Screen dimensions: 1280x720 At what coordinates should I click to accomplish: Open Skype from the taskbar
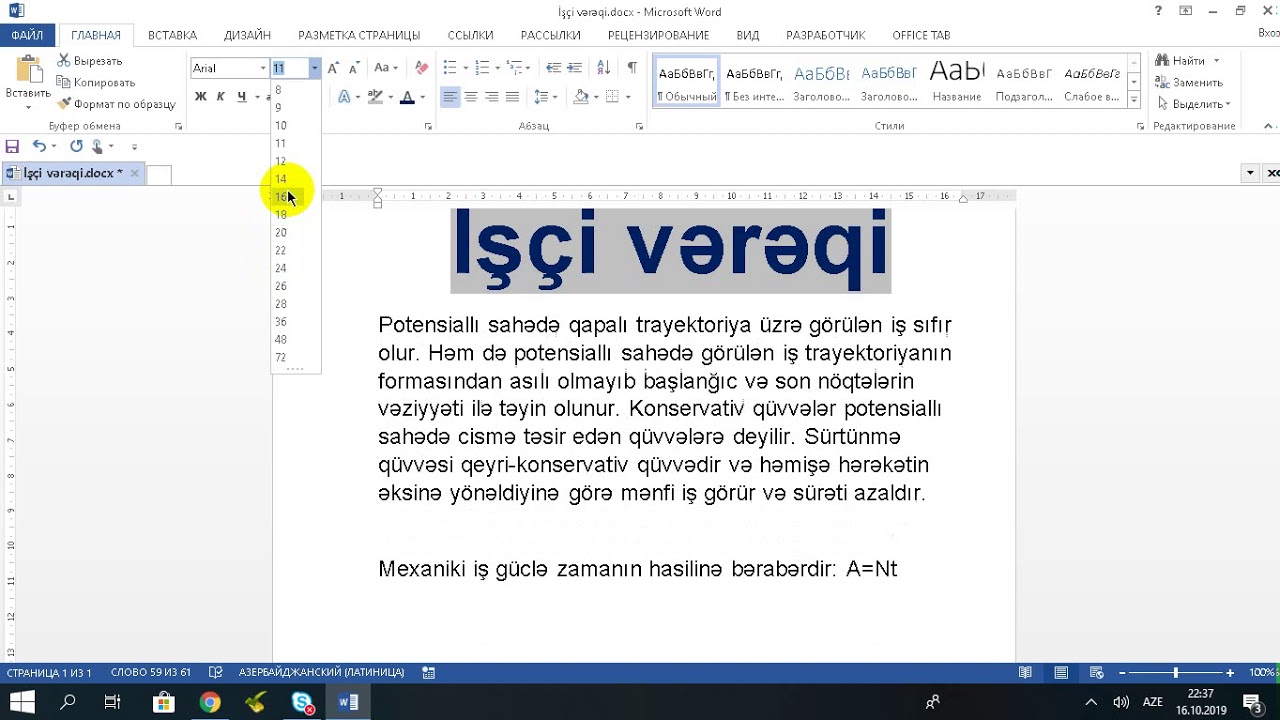(303, 703)
